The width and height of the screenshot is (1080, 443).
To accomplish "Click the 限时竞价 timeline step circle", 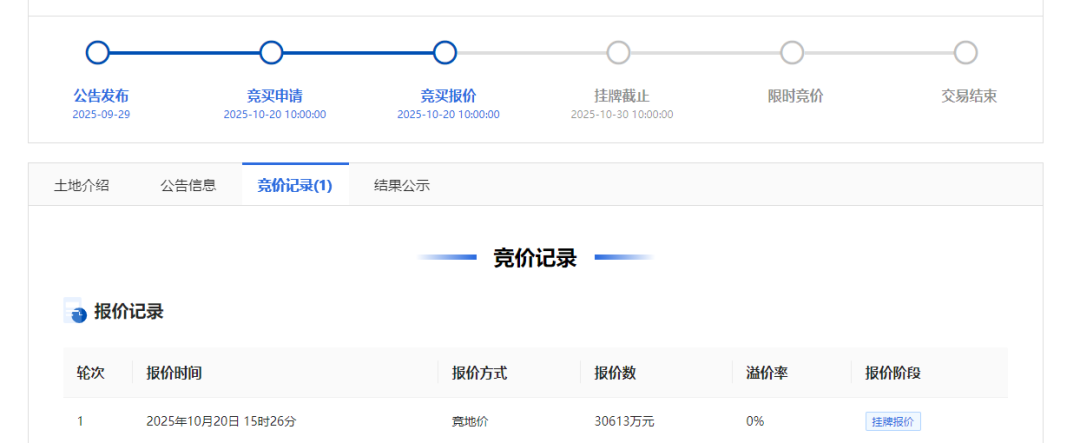I will tap(792, 52).
